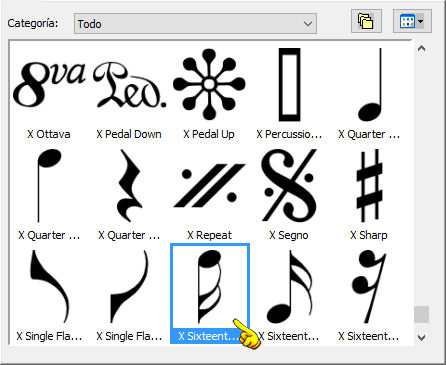Open the thumbnail view options dropdown
Screen dimensions: 446x365
[412, 21]
